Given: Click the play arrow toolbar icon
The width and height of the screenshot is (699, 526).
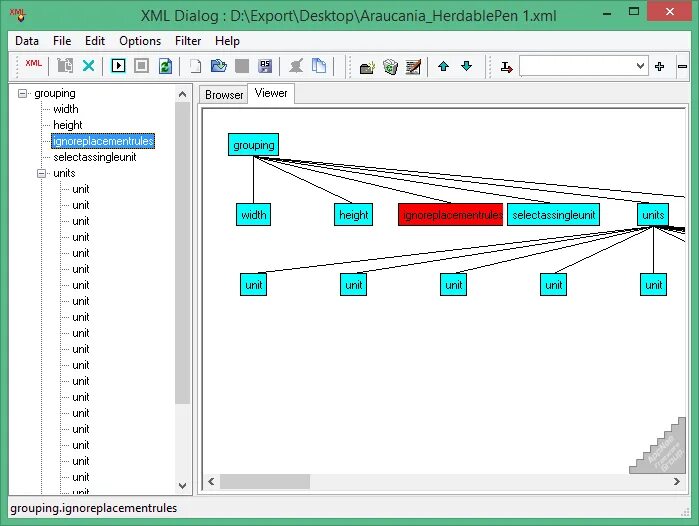Looking at the screenshot, I should click(x=118, y=66).
